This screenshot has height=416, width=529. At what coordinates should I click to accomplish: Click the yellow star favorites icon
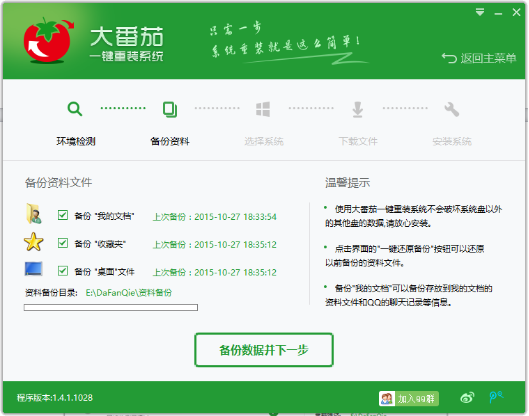(34, 242)
